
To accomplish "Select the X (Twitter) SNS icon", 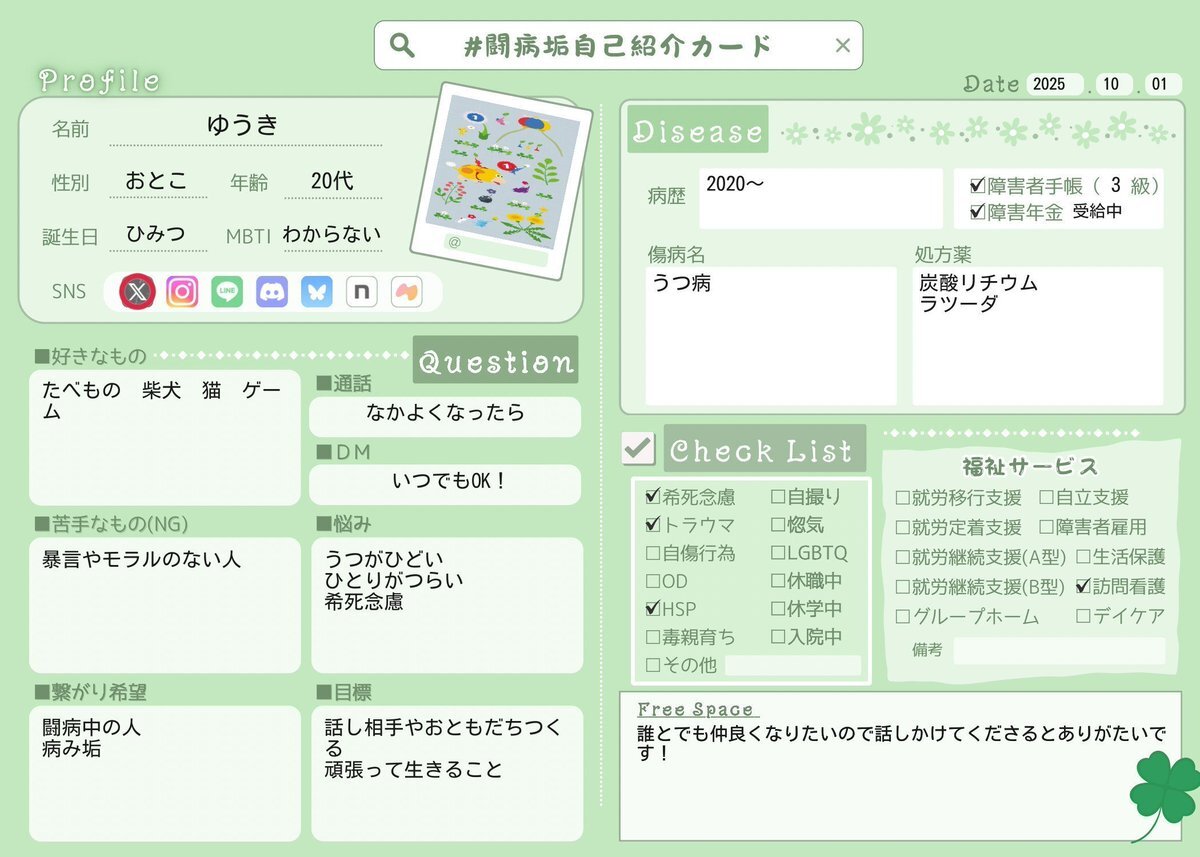I will pyautogui.click(x=137, y=292).
